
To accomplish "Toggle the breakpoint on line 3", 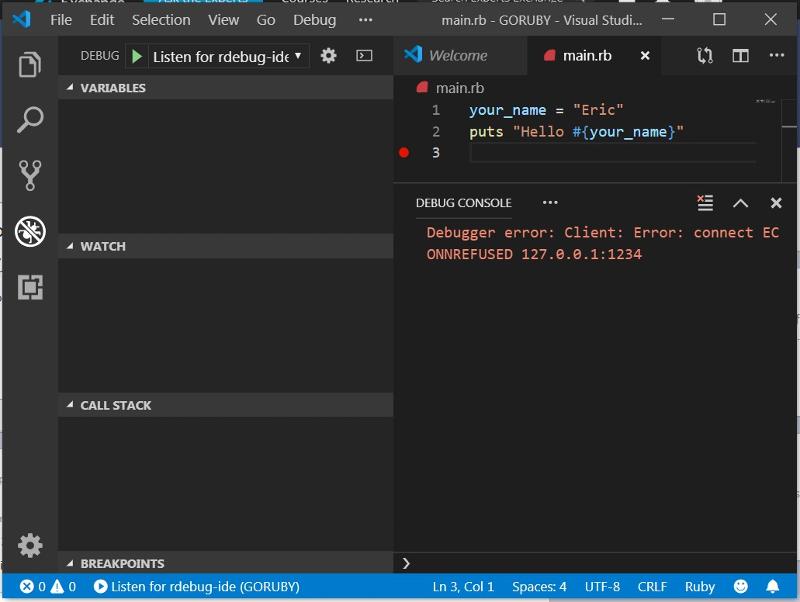I will pos(404,153).
